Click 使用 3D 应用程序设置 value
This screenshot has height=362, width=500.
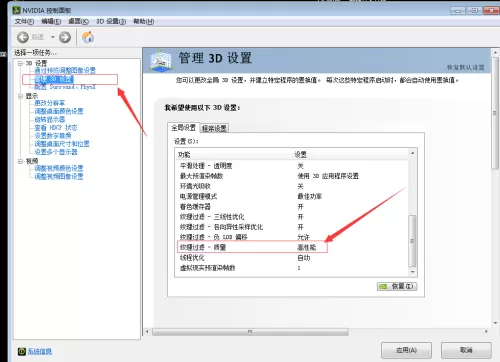[x=328, y=176]
